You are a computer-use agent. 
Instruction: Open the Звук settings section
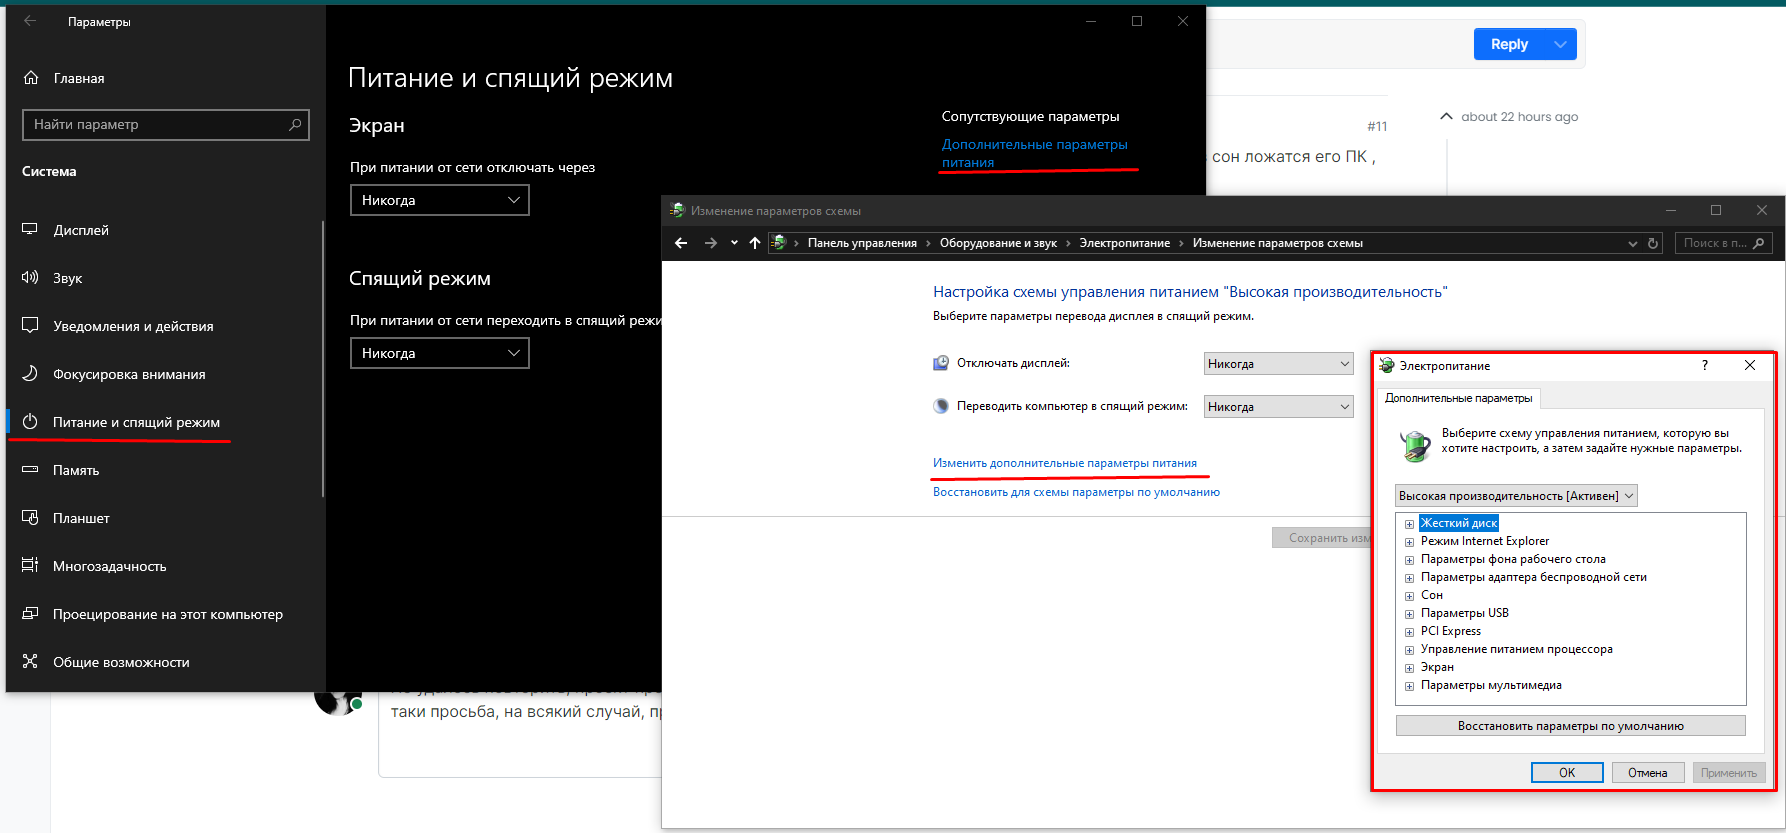click(x=67, y=278)
